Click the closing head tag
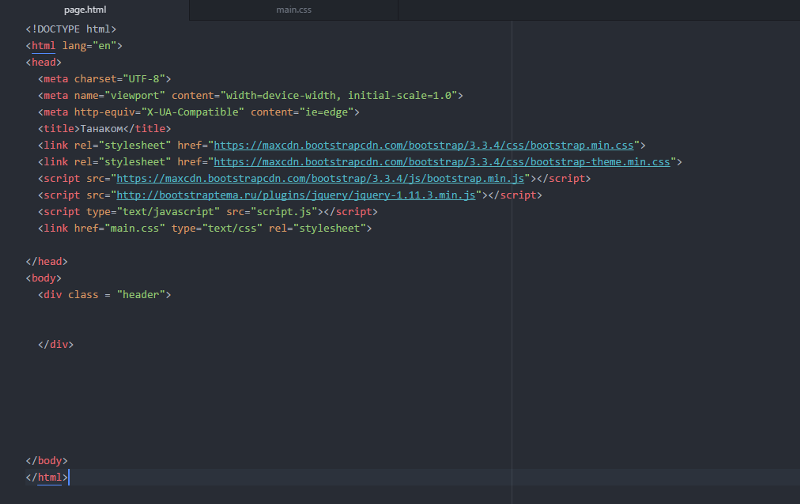Image resolution: width=800 pixels, height=504 pixels. click(x=46, y=262)
